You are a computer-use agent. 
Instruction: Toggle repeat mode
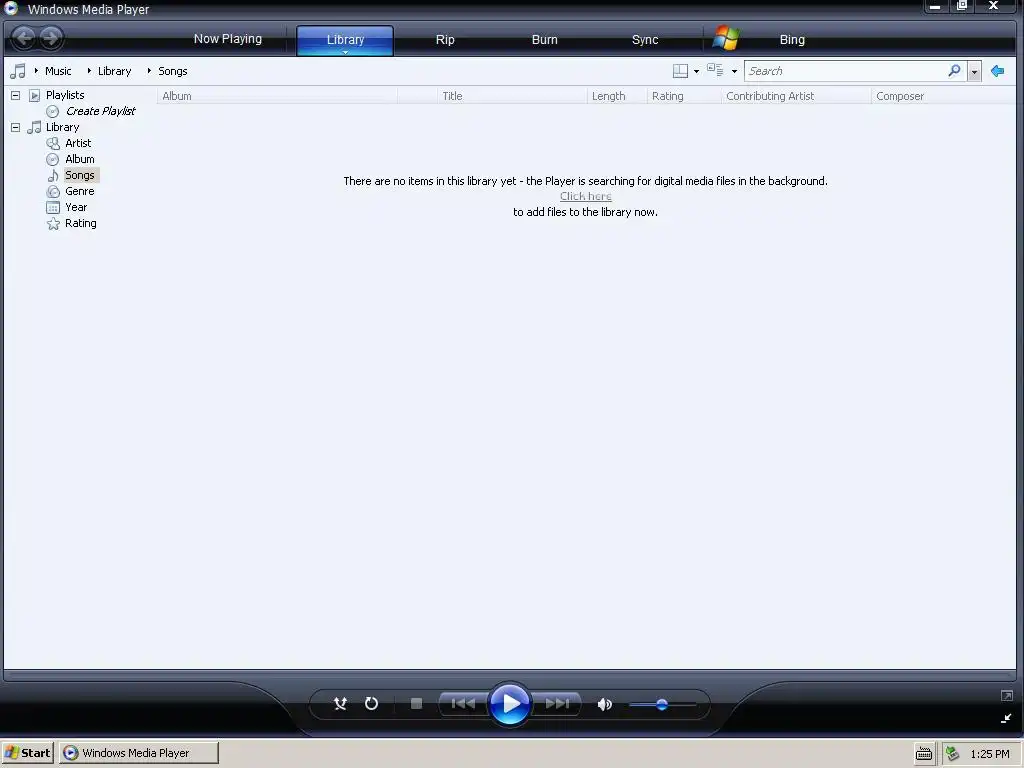[371, 703]
